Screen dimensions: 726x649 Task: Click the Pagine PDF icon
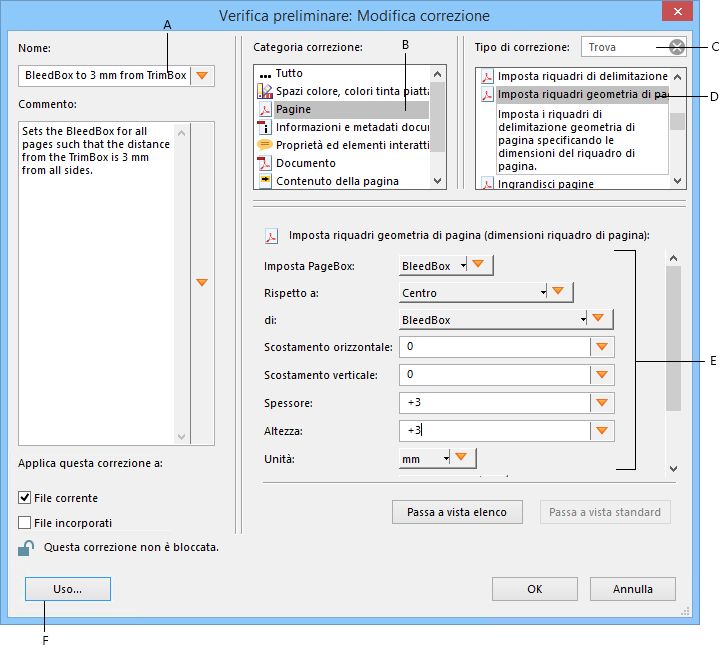(265, 109)
